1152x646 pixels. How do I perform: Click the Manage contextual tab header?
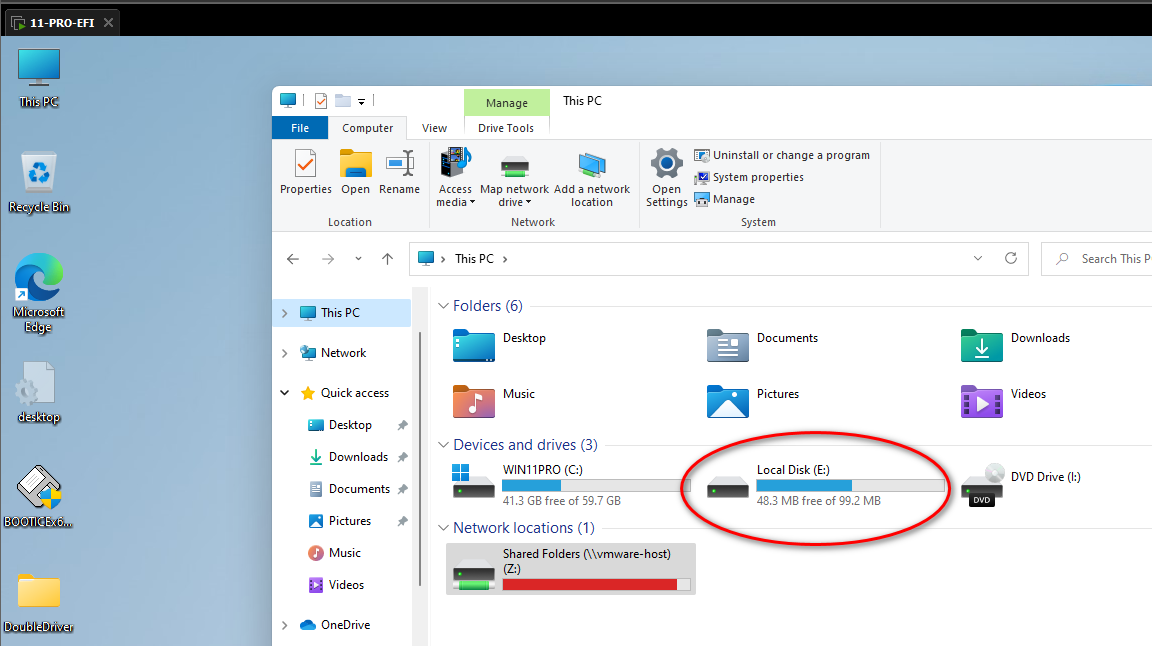pyautogui.click(x=507, y=103)
